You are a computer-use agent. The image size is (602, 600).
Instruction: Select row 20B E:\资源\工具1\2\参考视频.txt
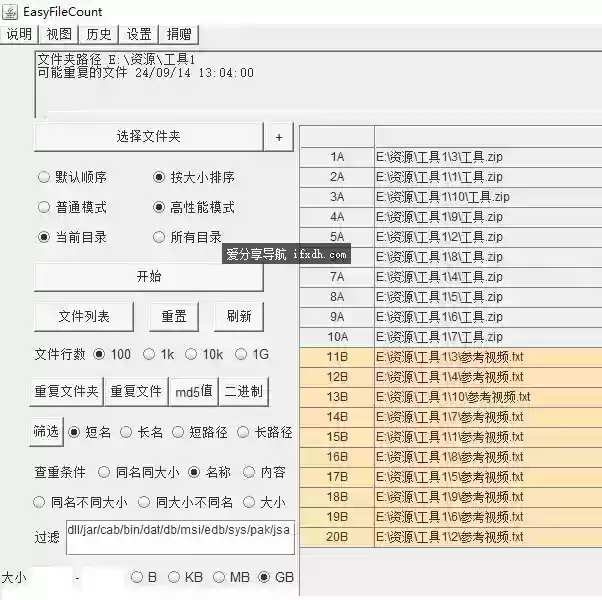(451, 537)
